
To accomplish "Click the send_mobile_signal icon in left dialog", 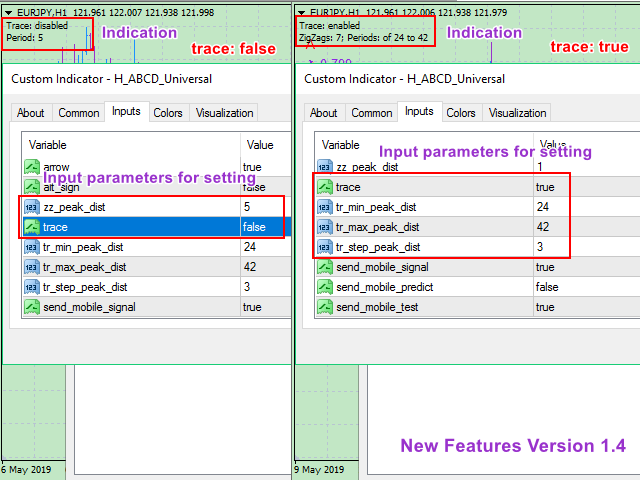I will pyautogui.click(x=32, y=307).
